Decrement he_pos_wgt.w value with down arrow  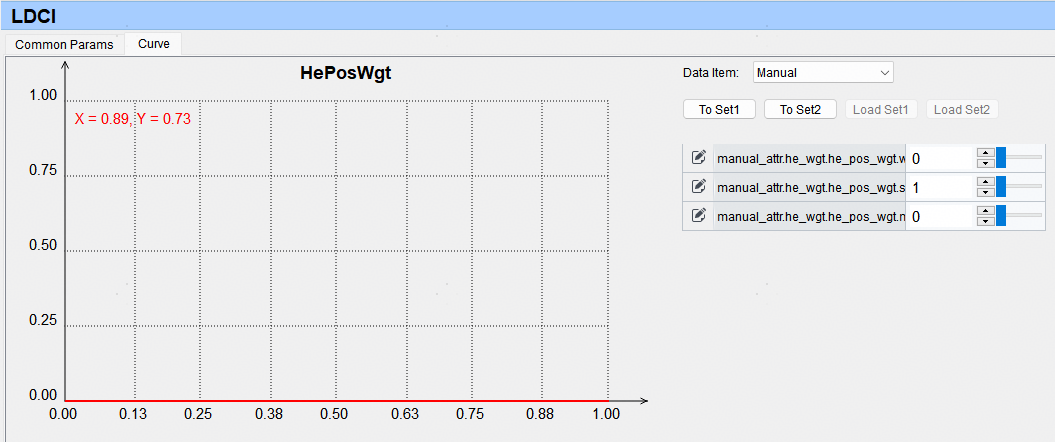985,163
